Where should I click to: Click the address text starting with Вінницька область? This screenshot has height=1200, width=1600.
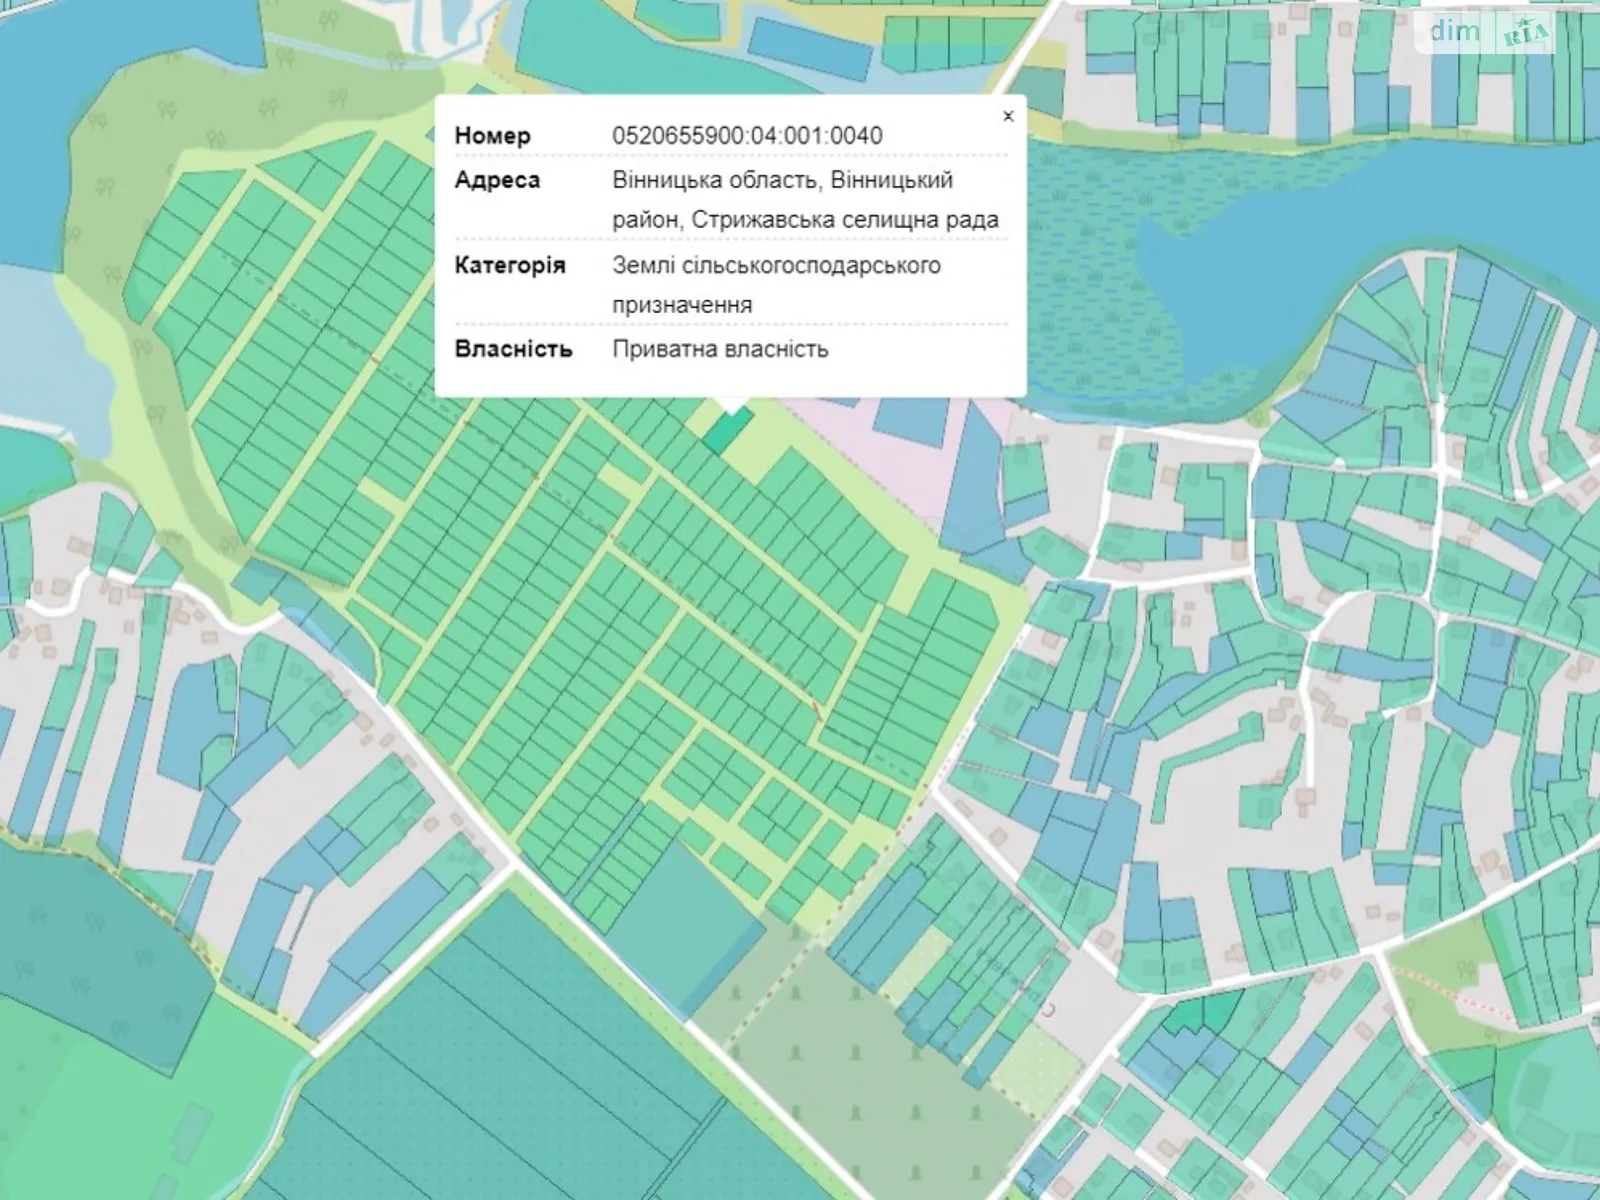pos(805,200)
